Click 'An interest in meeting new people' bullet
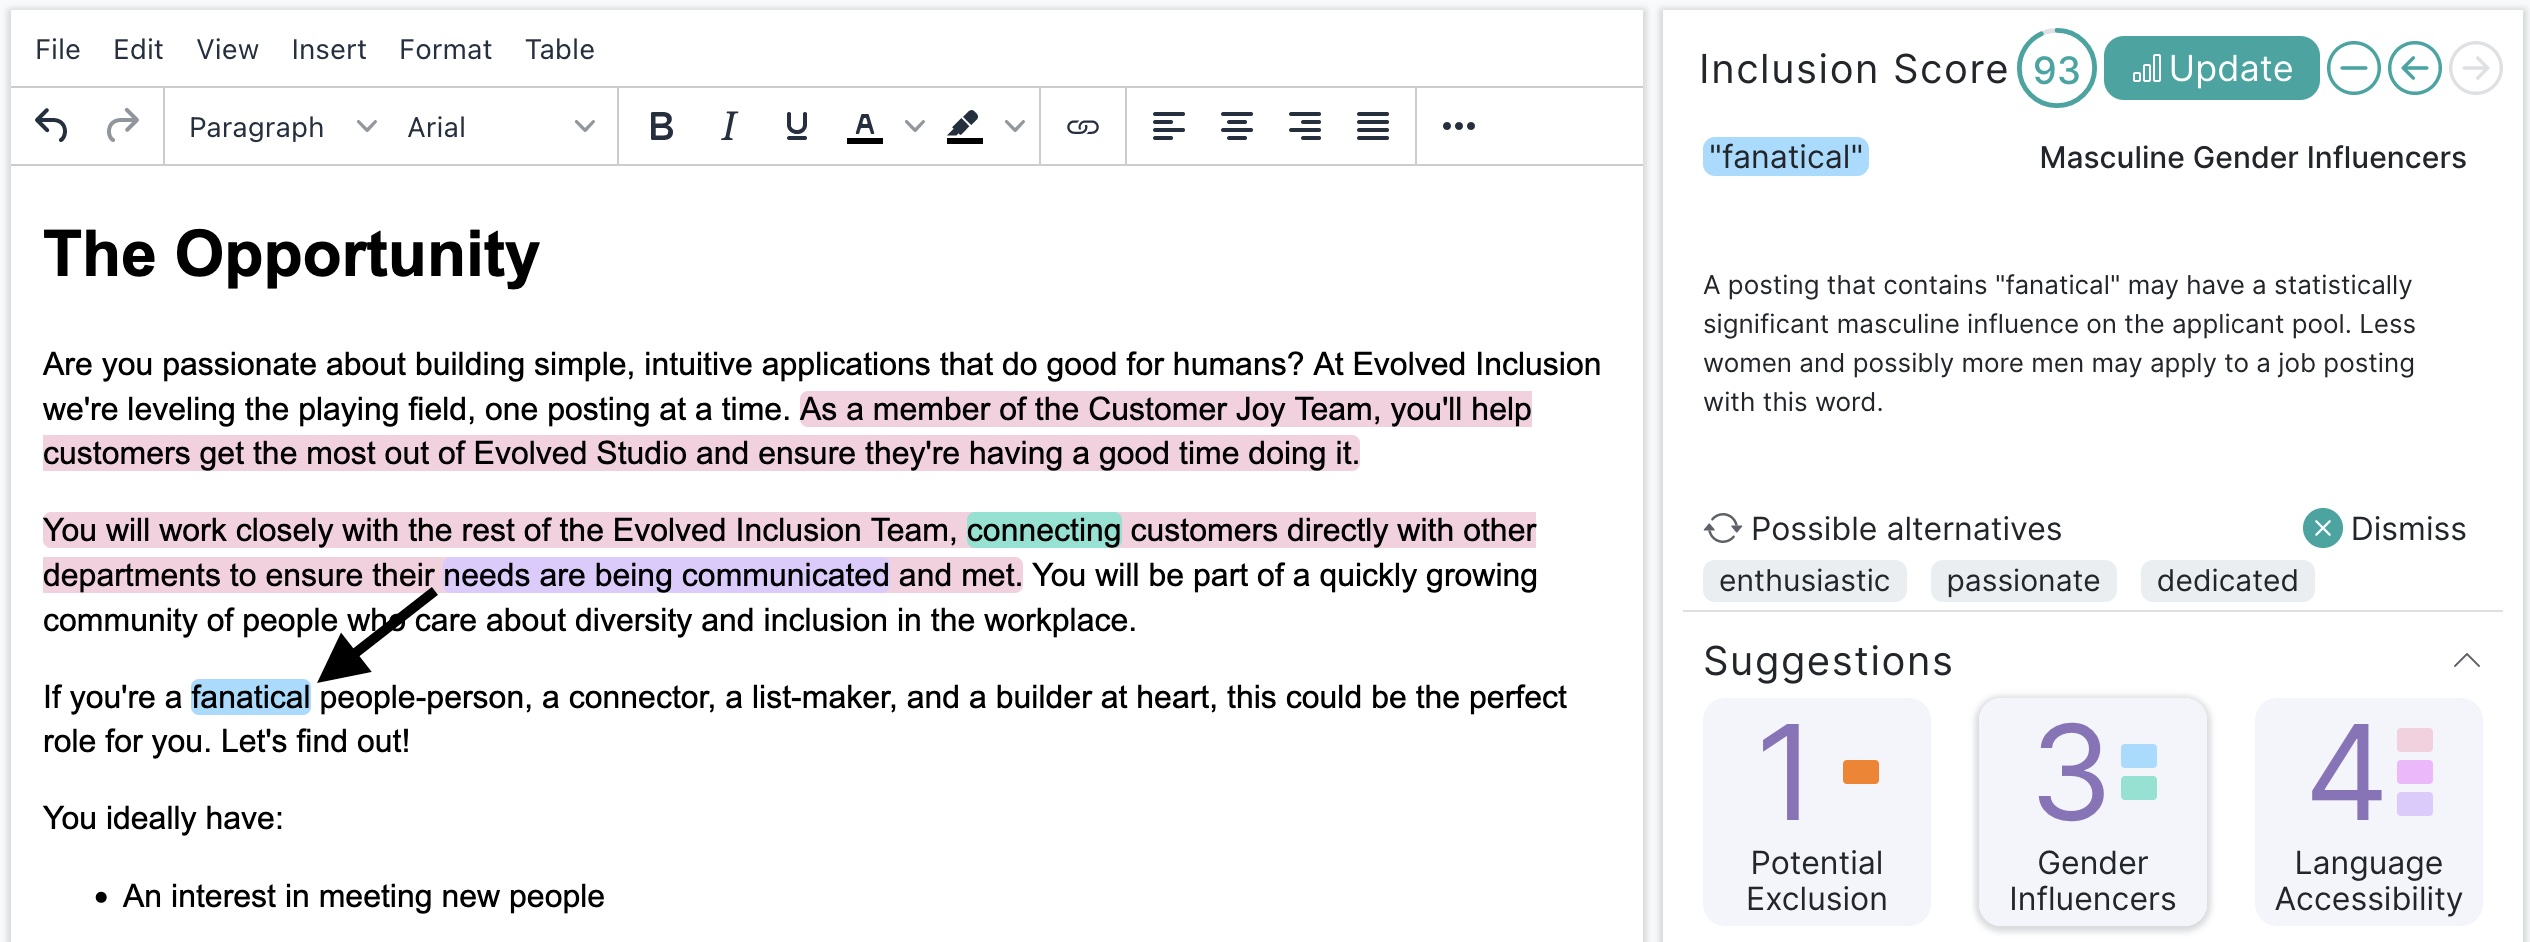This screenshot has width=2530, height=942. pos(363,896)
